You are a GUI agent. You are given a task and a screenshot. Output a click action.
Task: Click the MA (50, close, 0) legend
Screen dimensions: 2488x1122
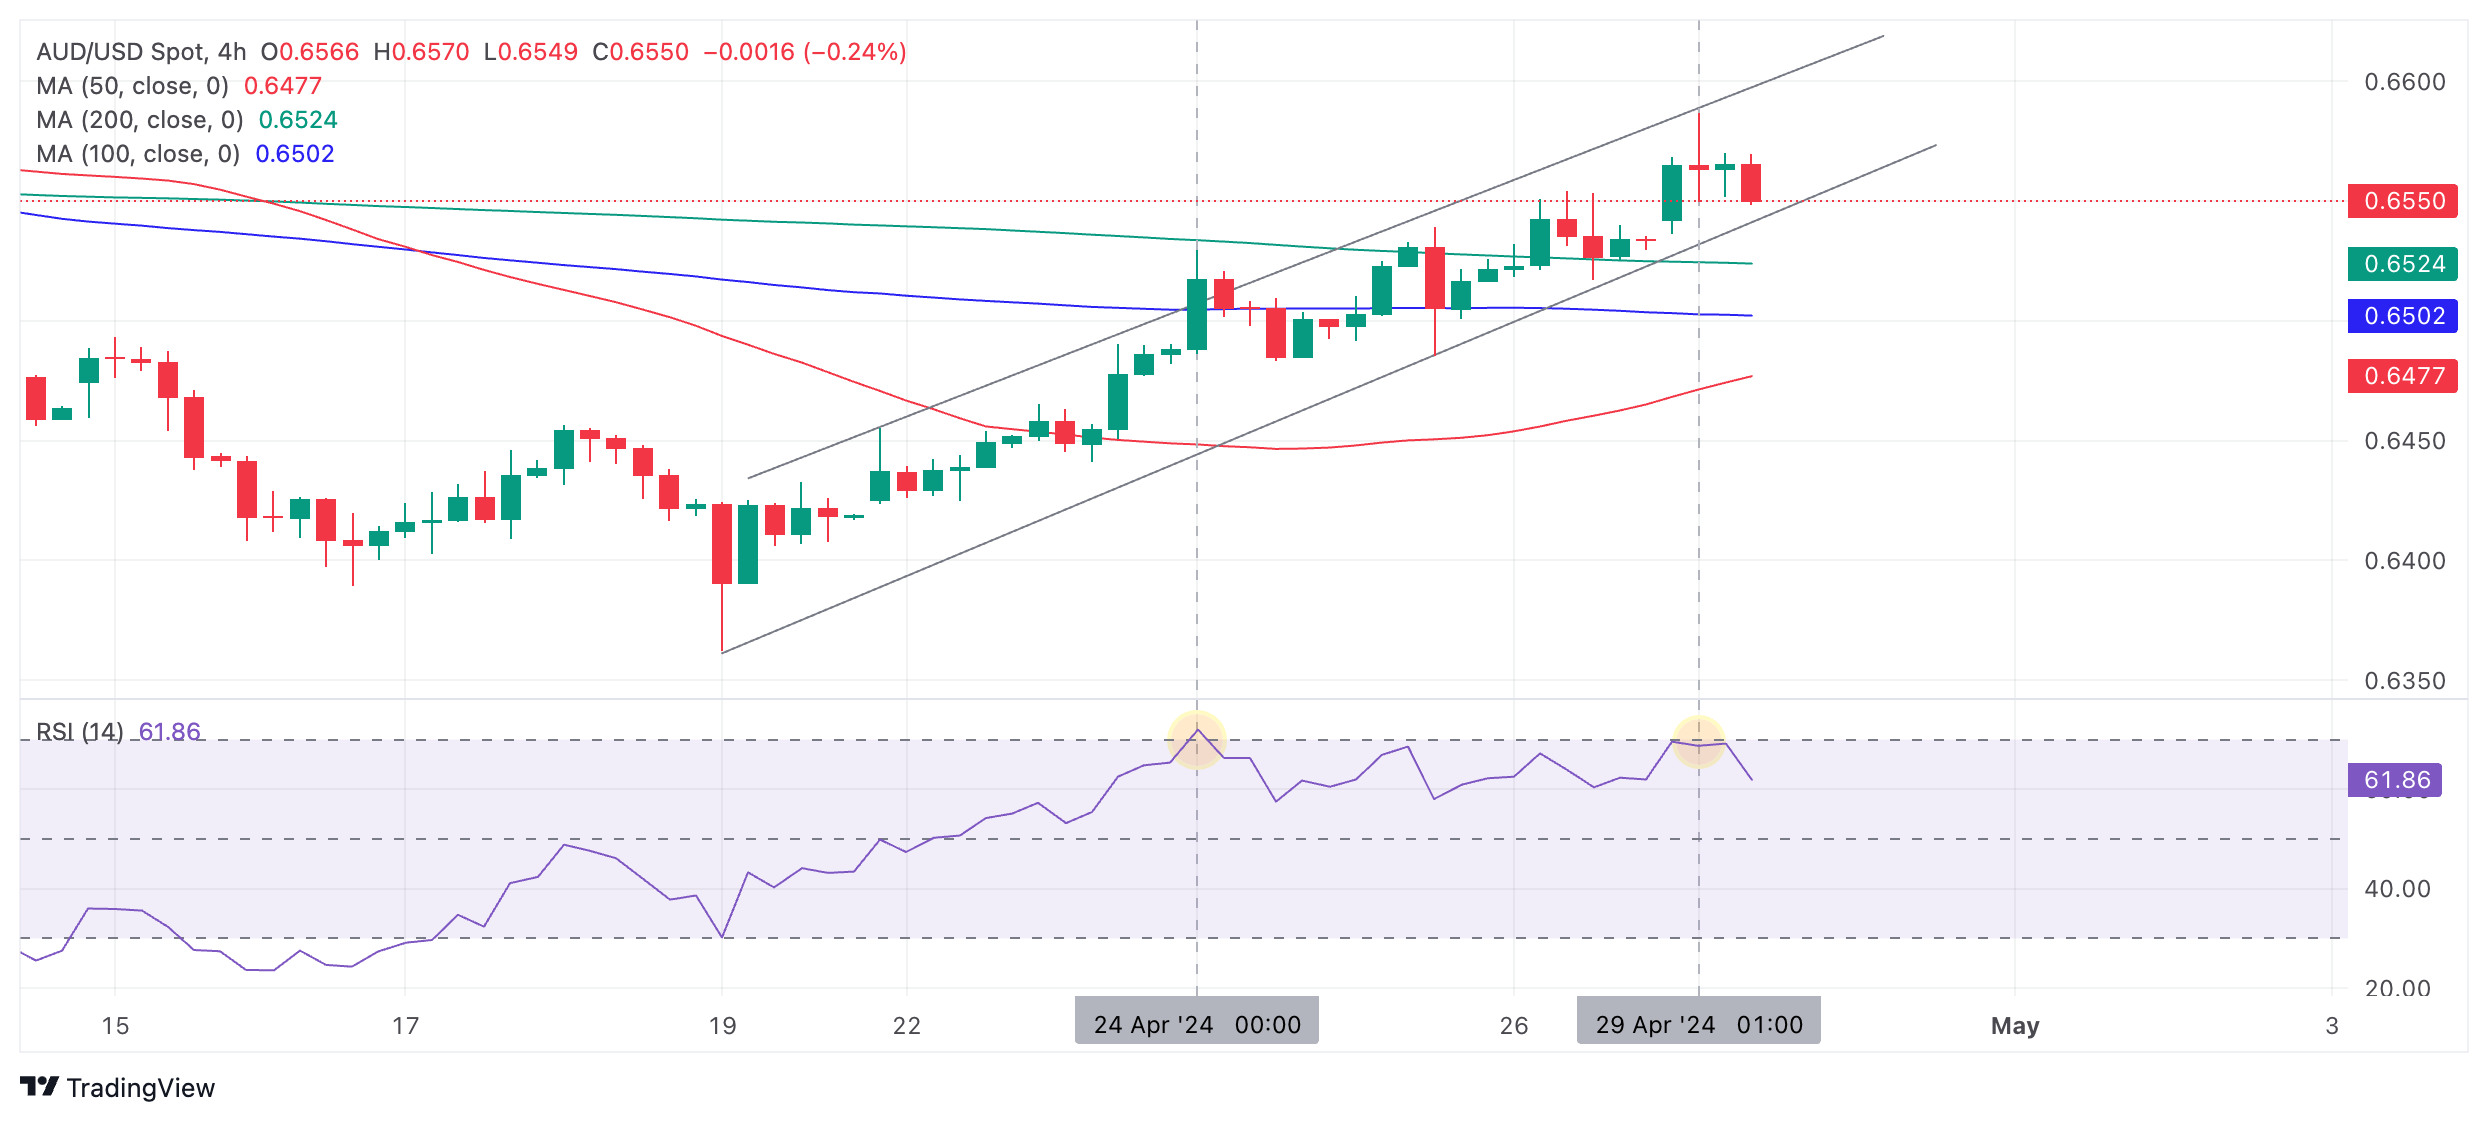tap(133, 86)
